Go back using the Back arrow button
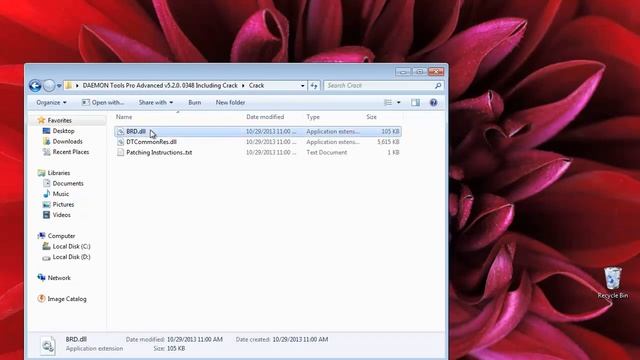Screen dimensions: 640x360 [x=35, y=86]
